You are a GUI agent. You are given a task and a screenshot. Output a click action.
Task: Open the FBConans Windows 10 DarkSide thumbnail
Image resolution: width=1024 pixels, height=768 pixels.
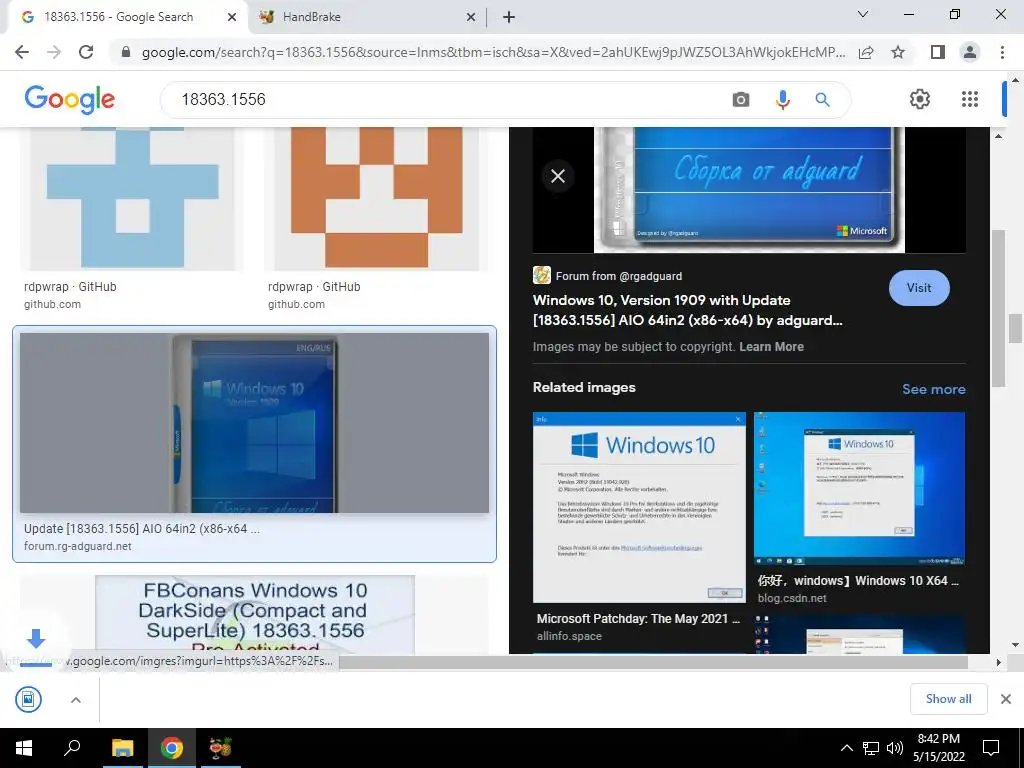click(255, 615)
